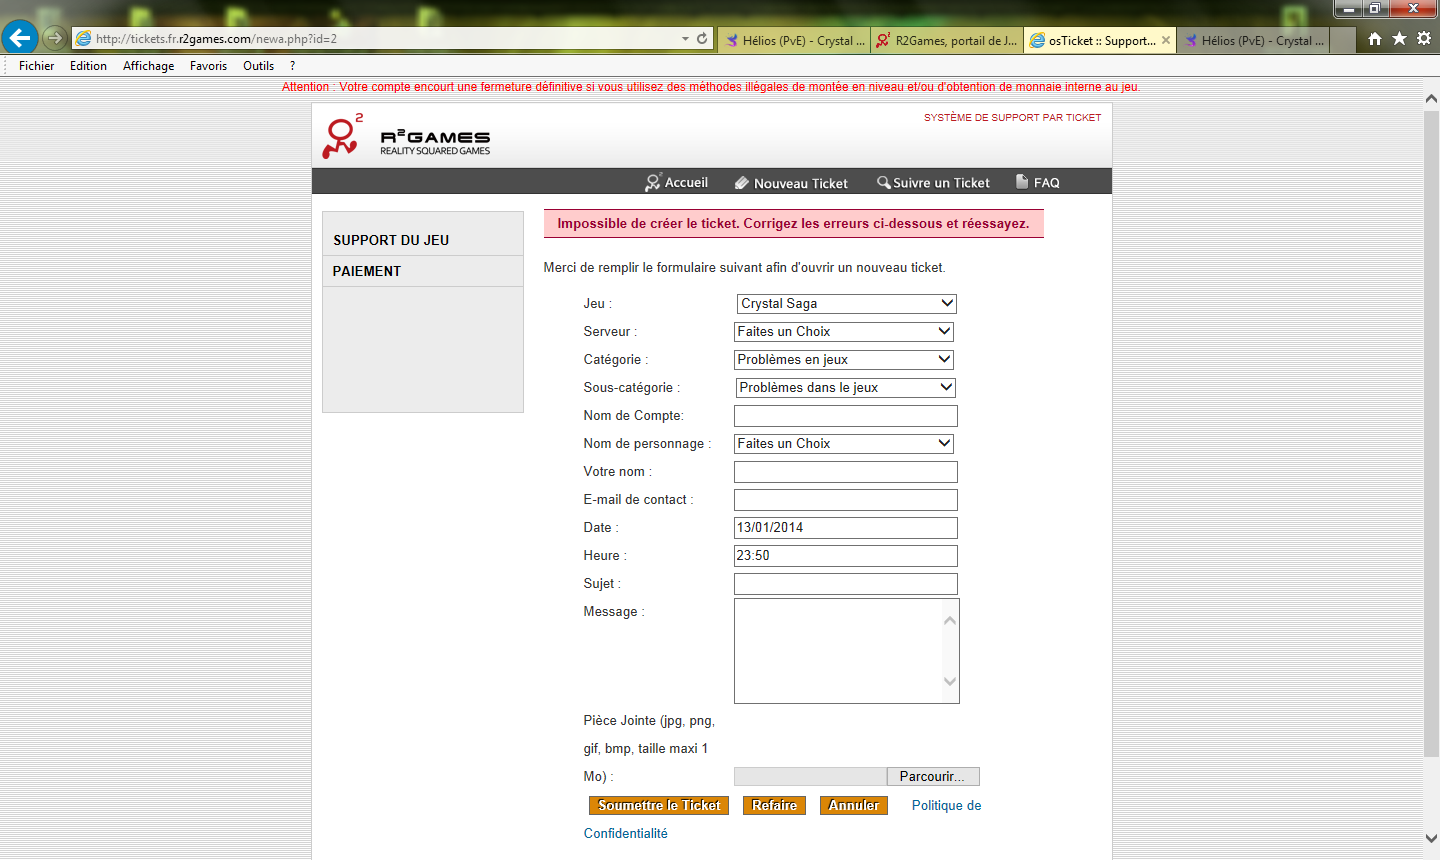Viewport: 1440px width, 860px height.
Task: Click the R2Games logo
Action: tap(406, 138)
